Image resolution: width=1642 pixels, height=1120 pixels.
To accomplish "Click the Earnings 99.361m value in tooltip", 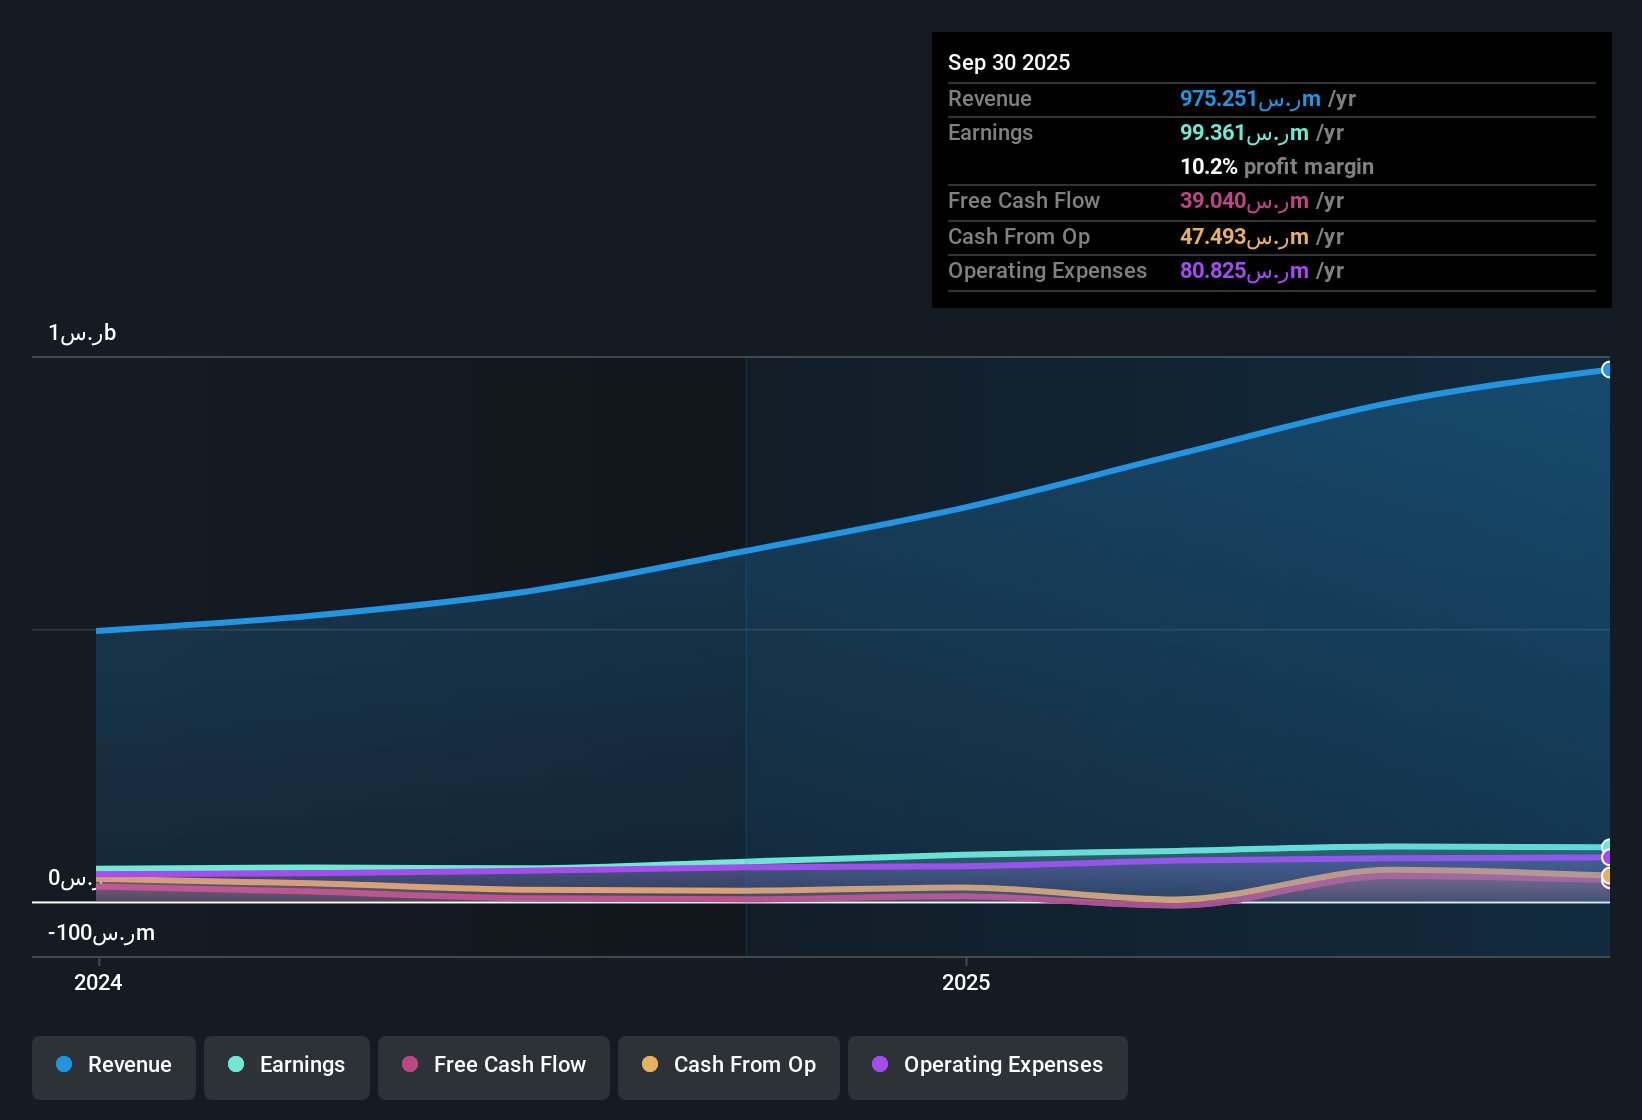I will coord(1244,132).
